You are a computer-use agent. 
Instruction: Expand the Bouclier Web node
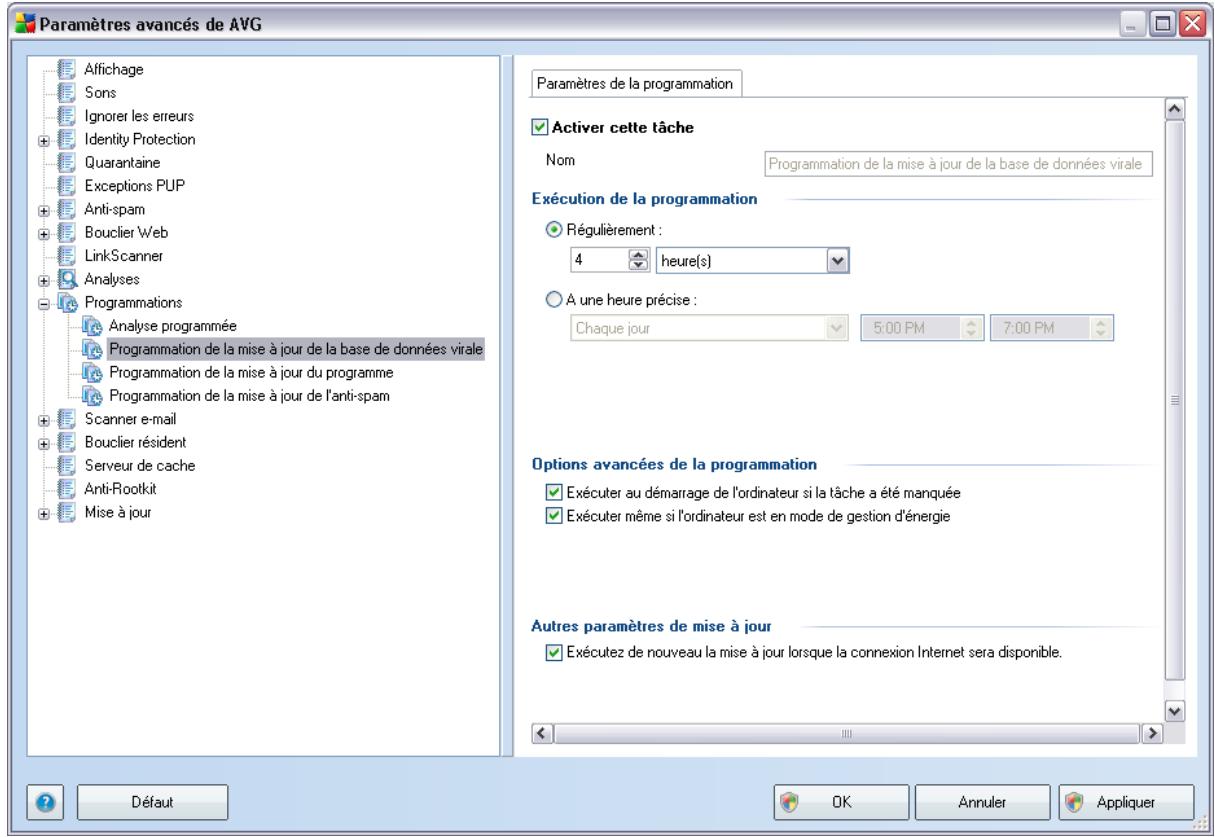pyautogui.click(x=45, y=232)
